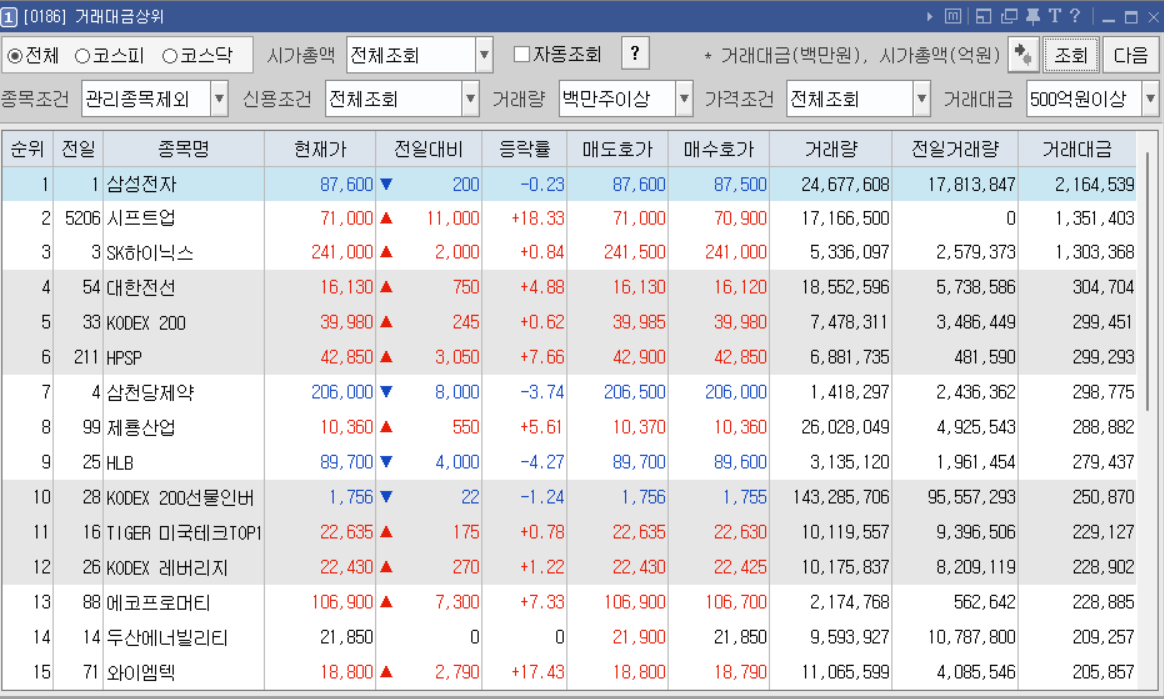Click the down triangle icon in 삼천당제약 row

click(x=386, y=392)
